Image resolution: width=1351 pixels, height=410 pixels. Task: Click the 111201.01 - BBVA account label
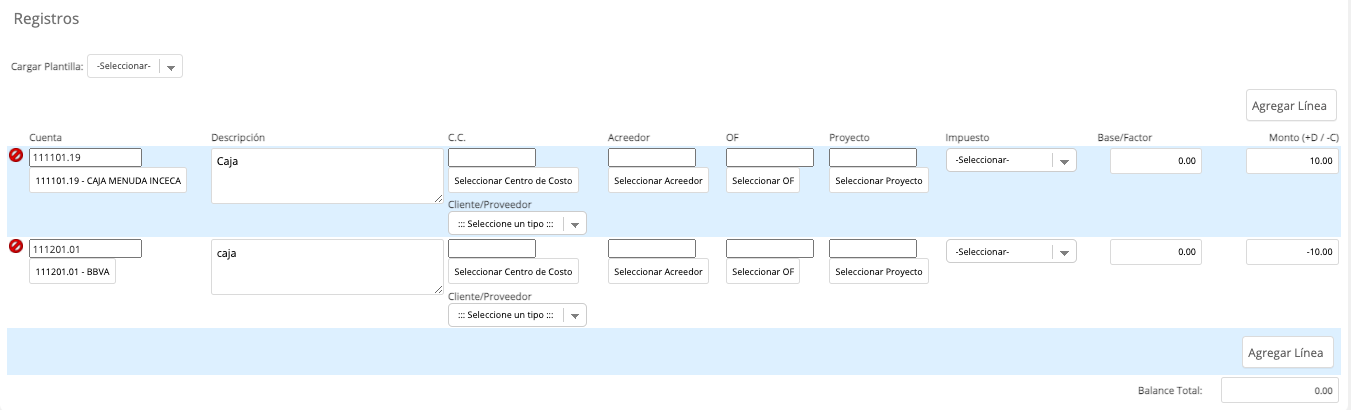pyautogui.click(x=72, y=271)
